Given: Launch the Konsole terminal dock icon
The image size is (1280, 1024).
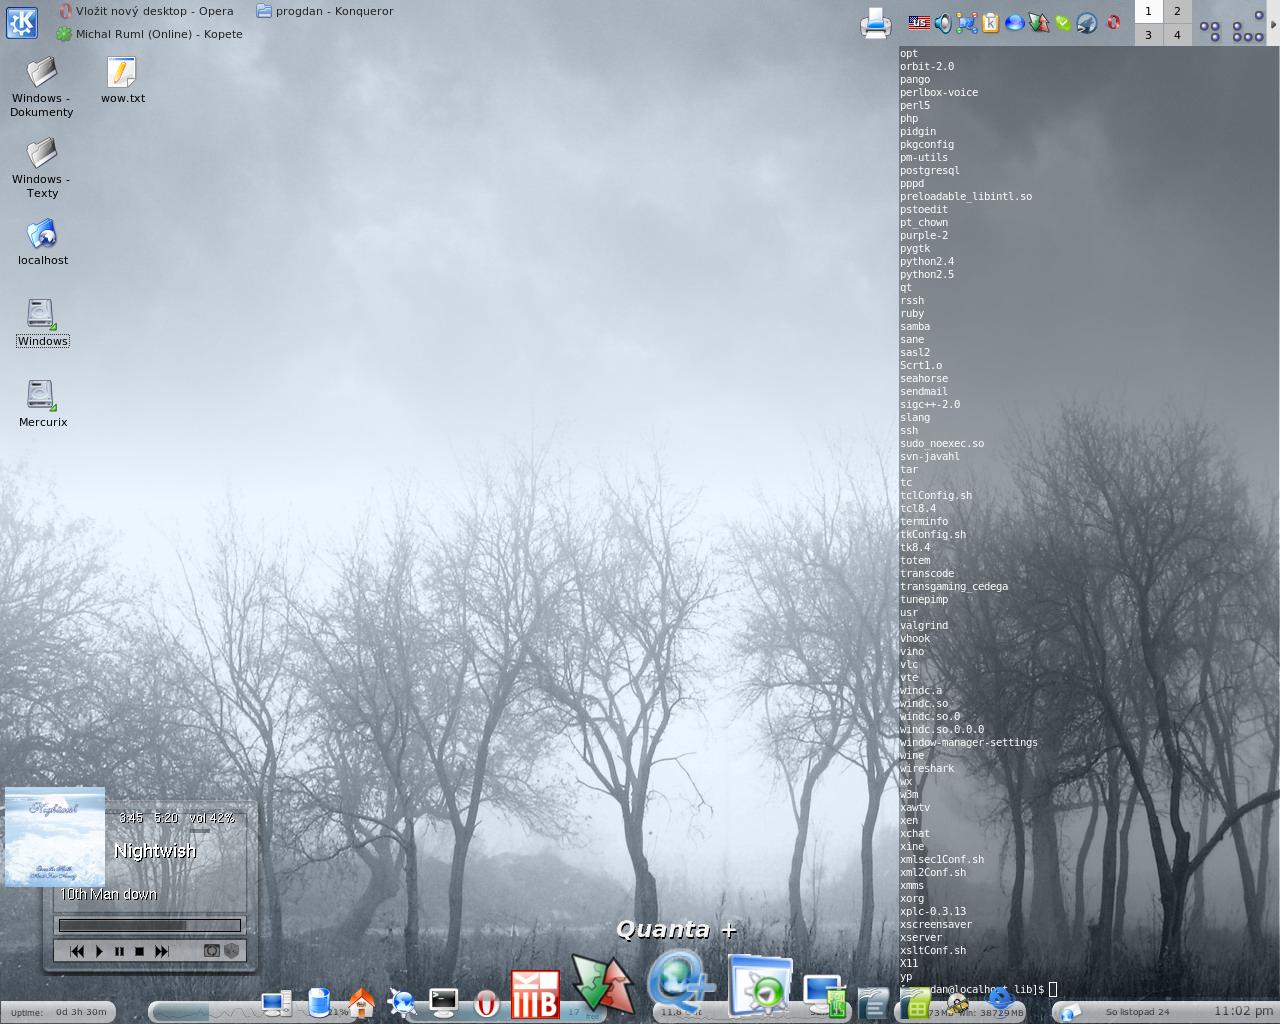Looking at the screenshot, I should 443,1001.
